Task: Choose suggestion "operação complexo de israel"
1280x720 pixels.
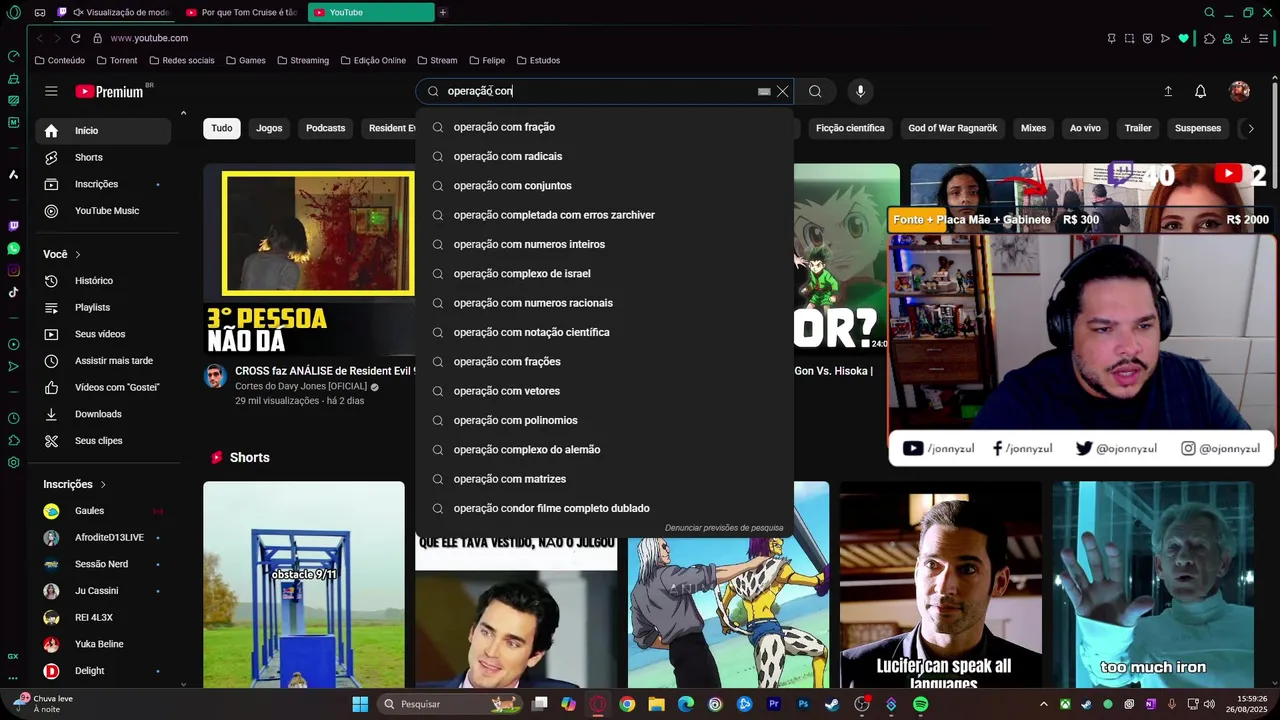Action: [x=604, y=274]
